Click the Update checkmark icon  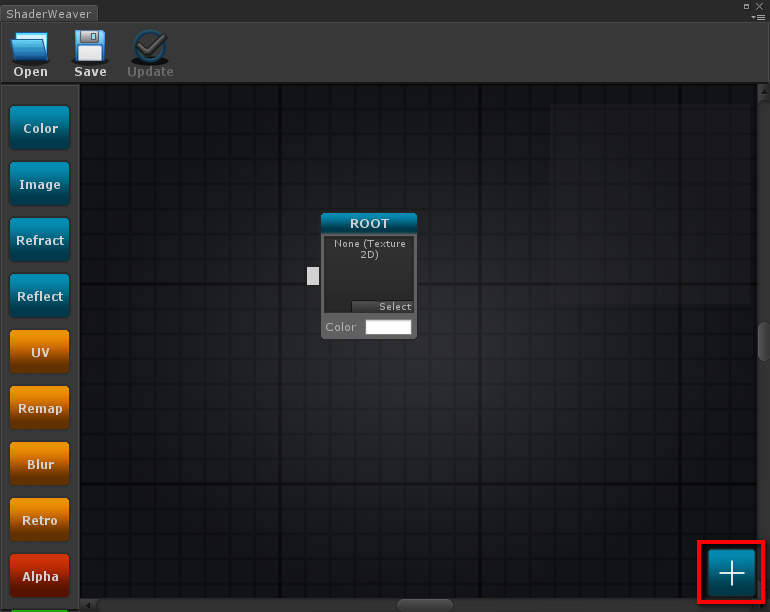[x=150, y=53]
